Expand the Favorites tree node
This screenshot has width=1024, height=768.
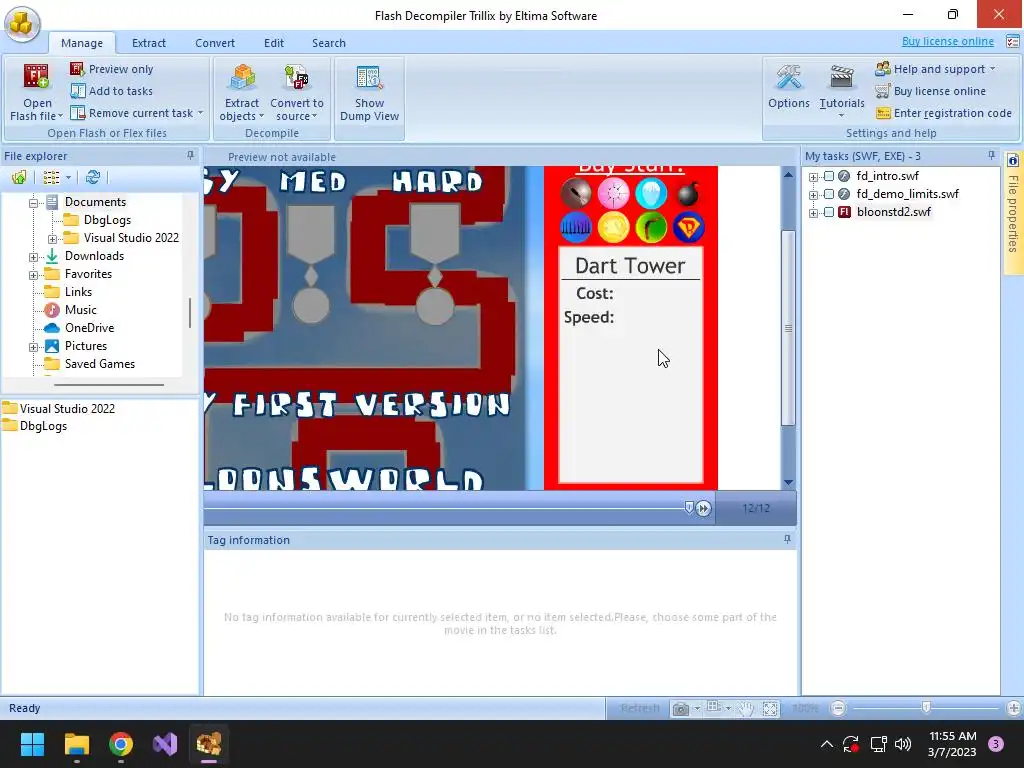(x=33, y=275)
